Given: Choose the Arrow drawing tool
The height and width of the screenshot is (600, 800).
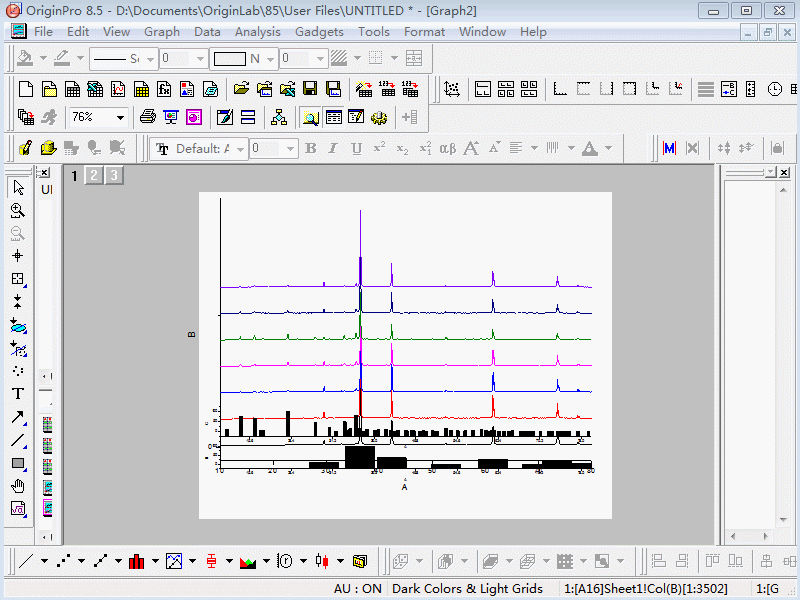Looking at the screenshot, I should [18, 417].
